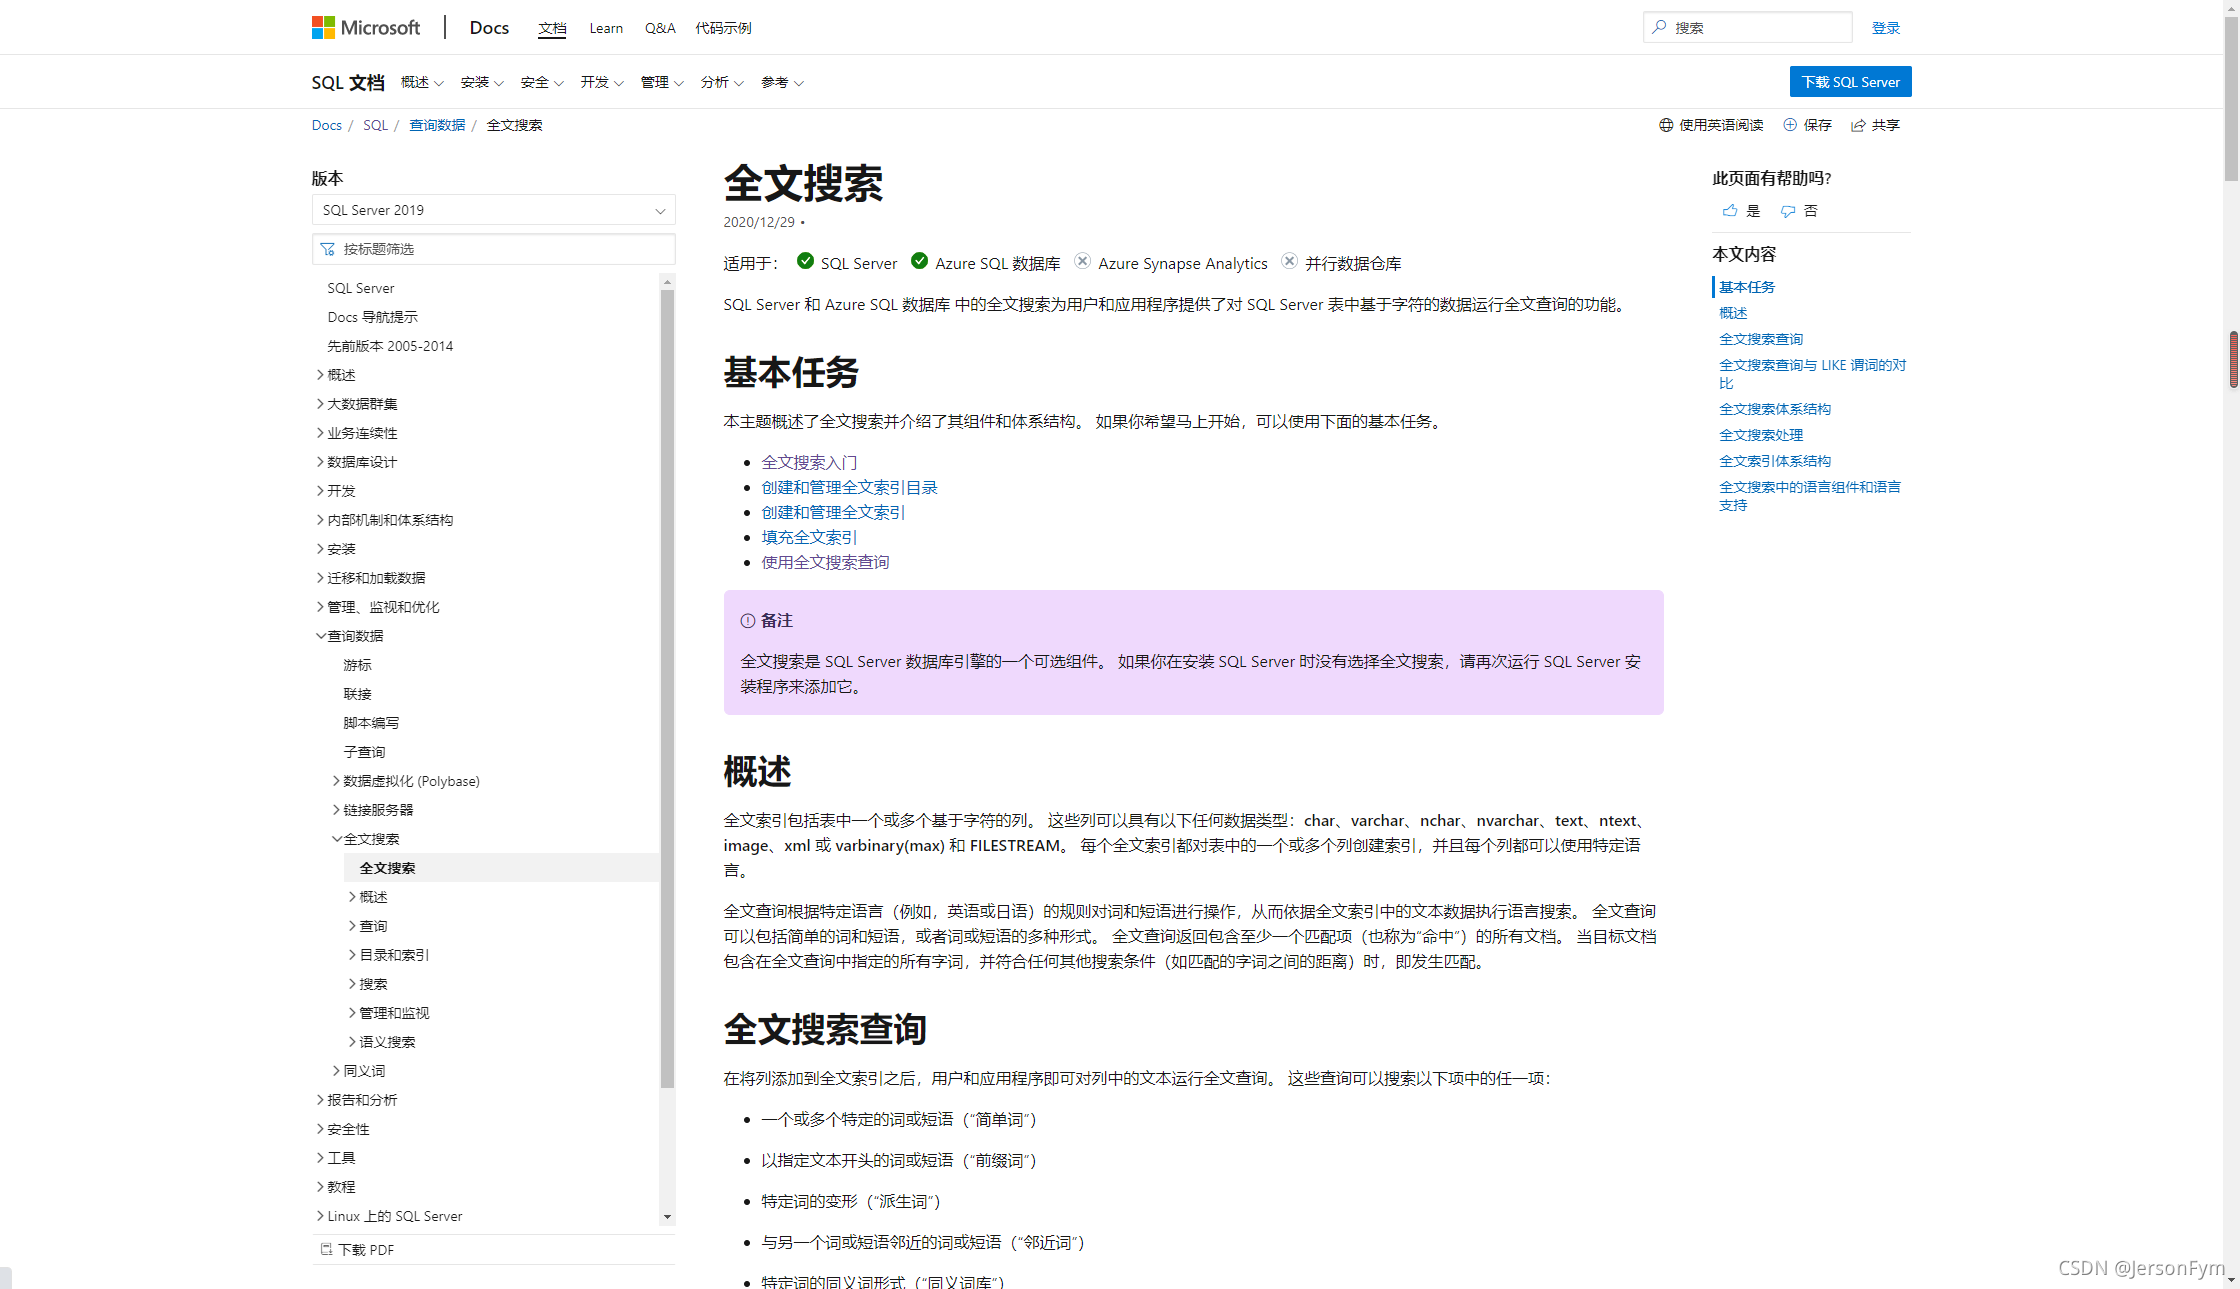Click the 登录 sign-in link

pos(1886,28)
